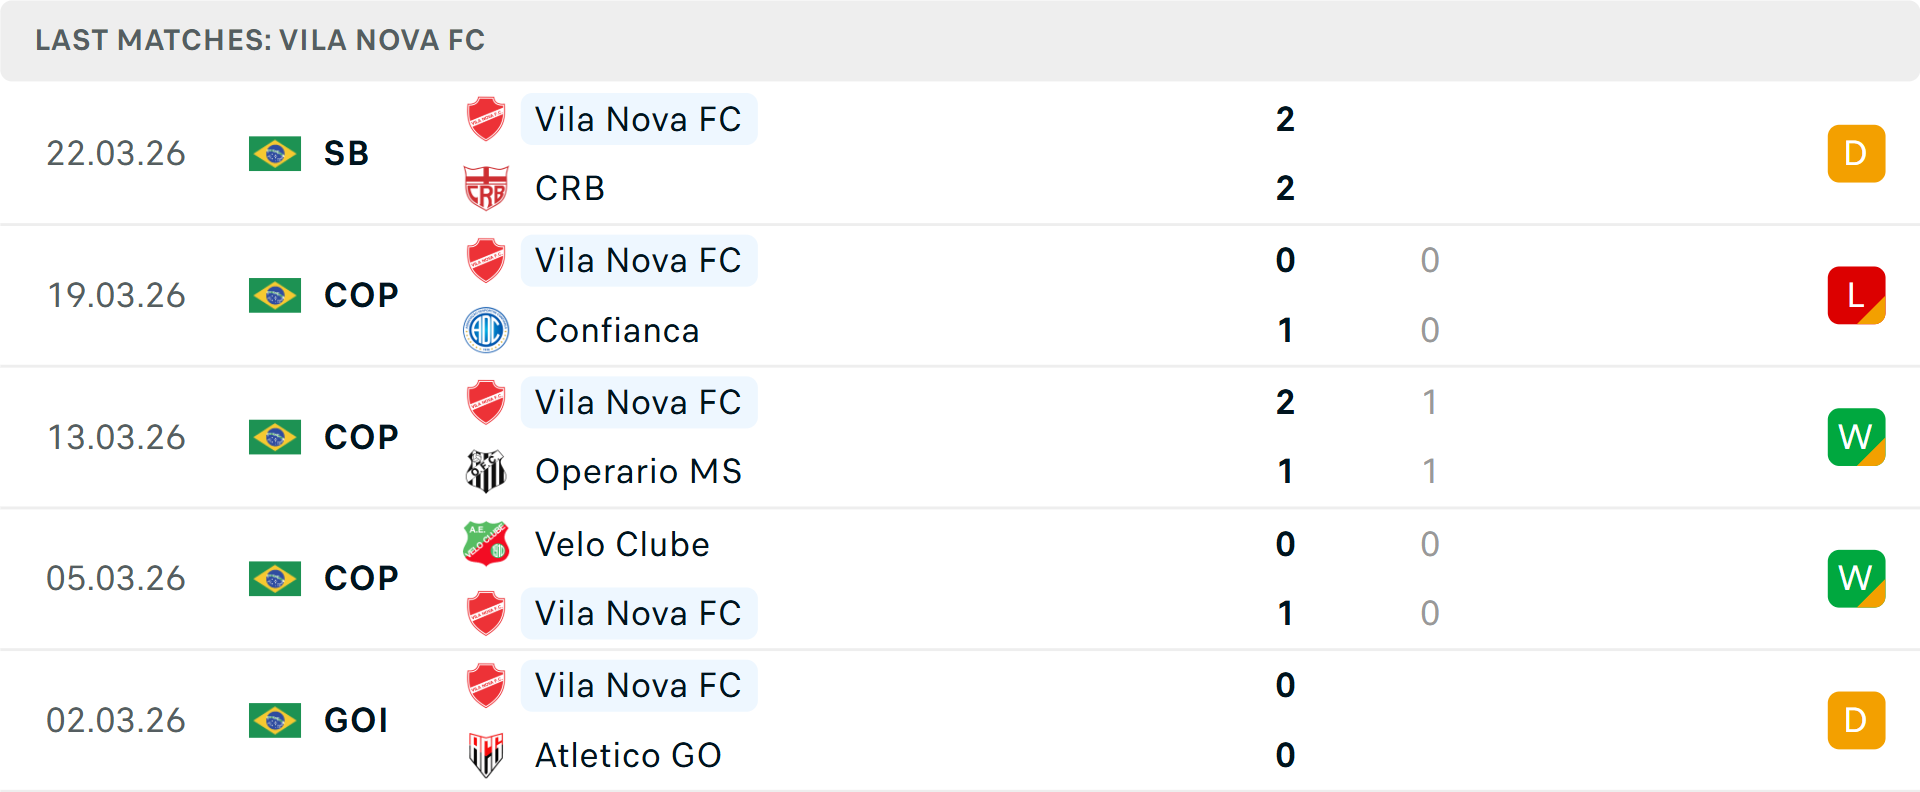Image resolution: width=1920 pixels, height=792 pixels.
Task: Select the COP label on the 05.03.26 row
Action: point(358,578)
